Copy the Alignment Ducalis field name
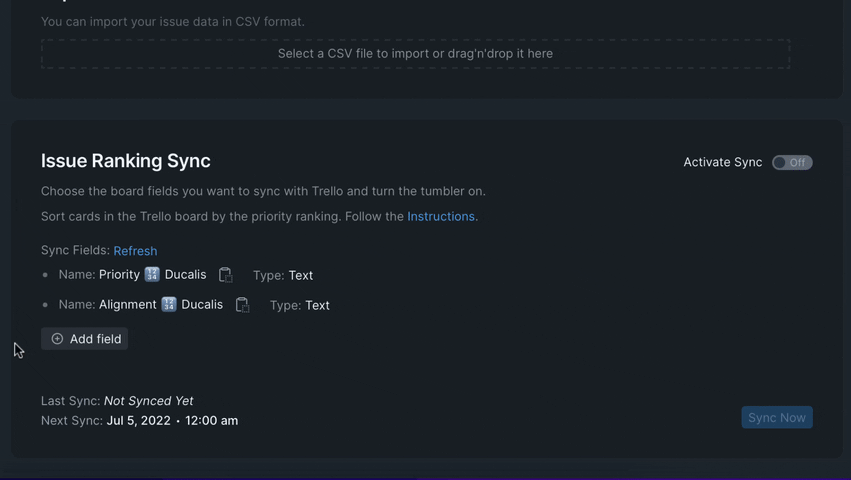Viewport: 851px width, 480px height. (242, 305)
